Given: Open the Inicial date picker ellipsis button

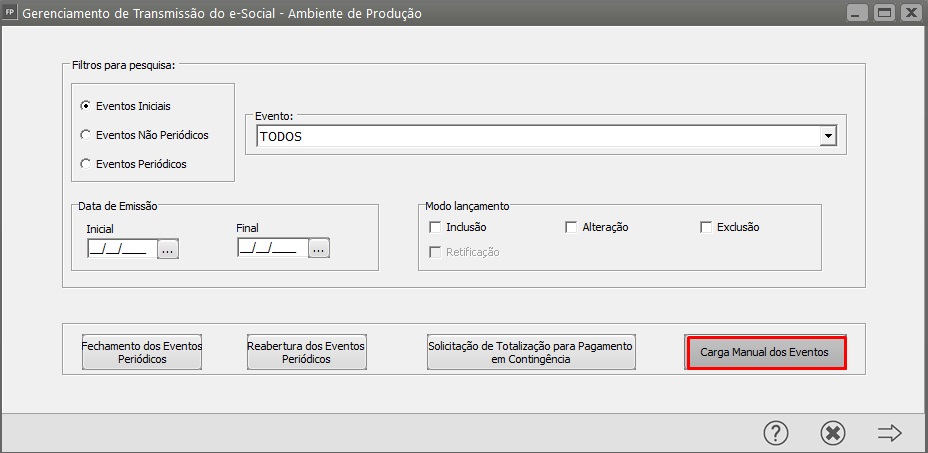Looking at the screenshot, I should (x=168, y=249).
